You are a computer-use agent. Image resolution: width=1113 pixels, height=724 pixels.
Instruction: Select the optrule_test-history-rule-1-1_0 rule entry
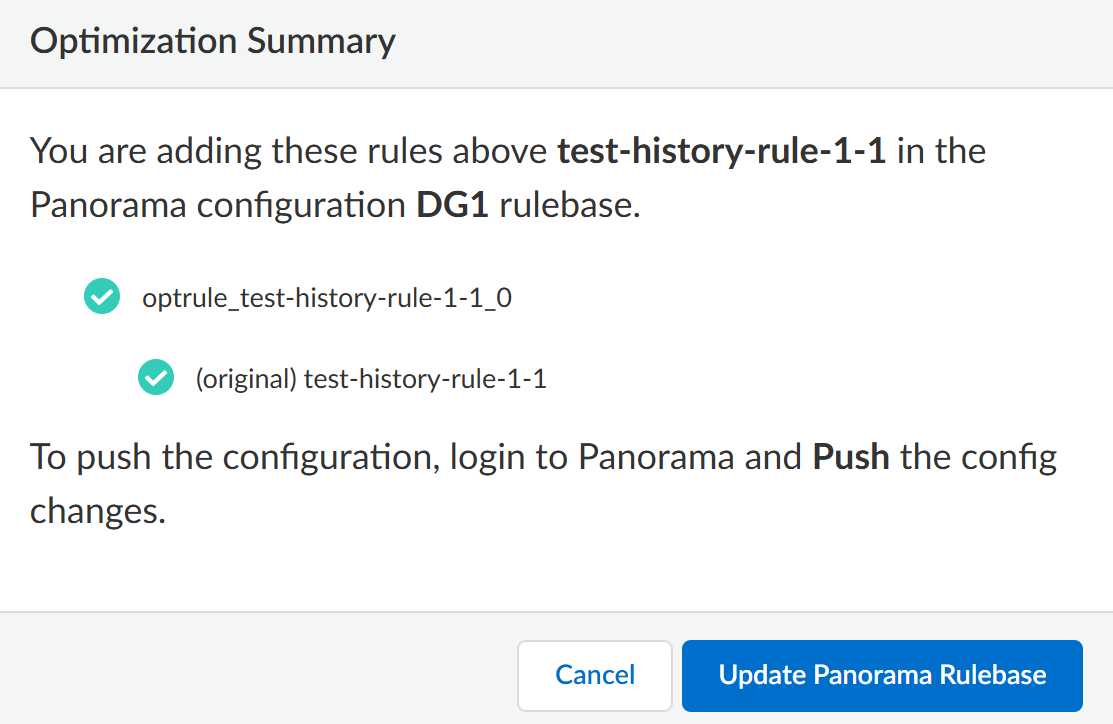click(x=327, y=297)
